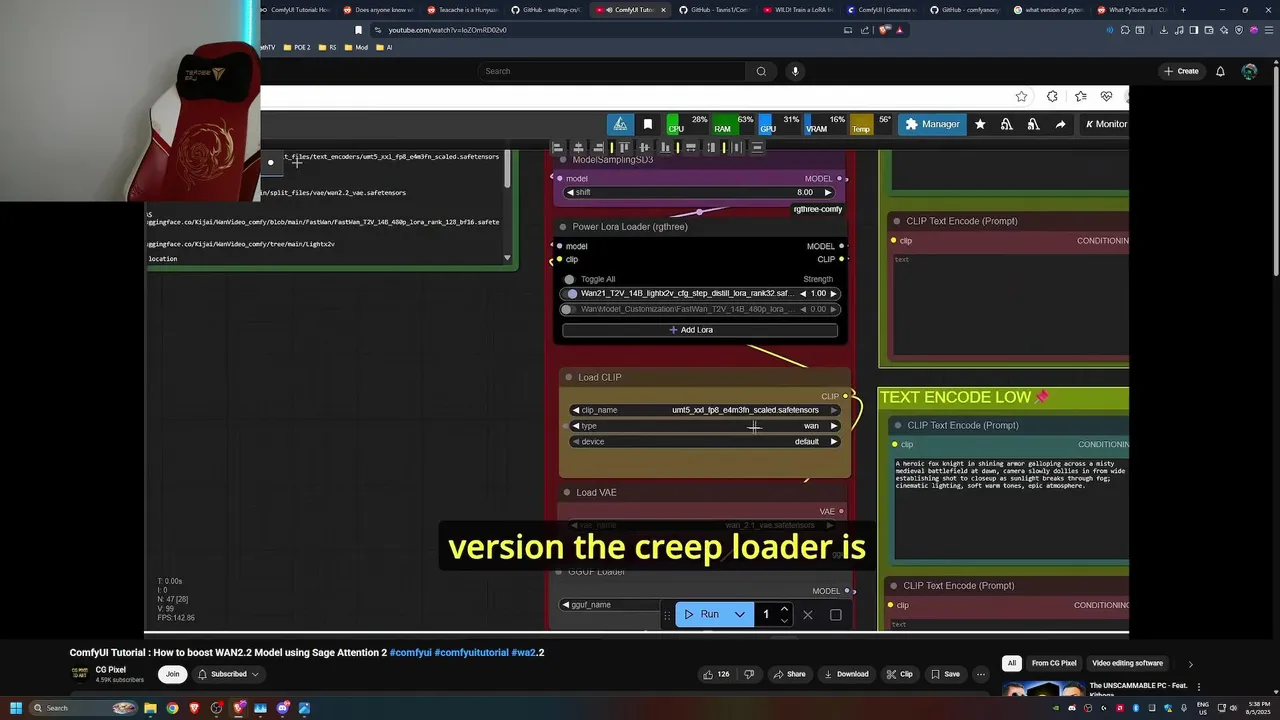The width and height of the screenshot is (1280, 720).
Task: Click the Share button under the video
Action: click(x=789, y=674)
